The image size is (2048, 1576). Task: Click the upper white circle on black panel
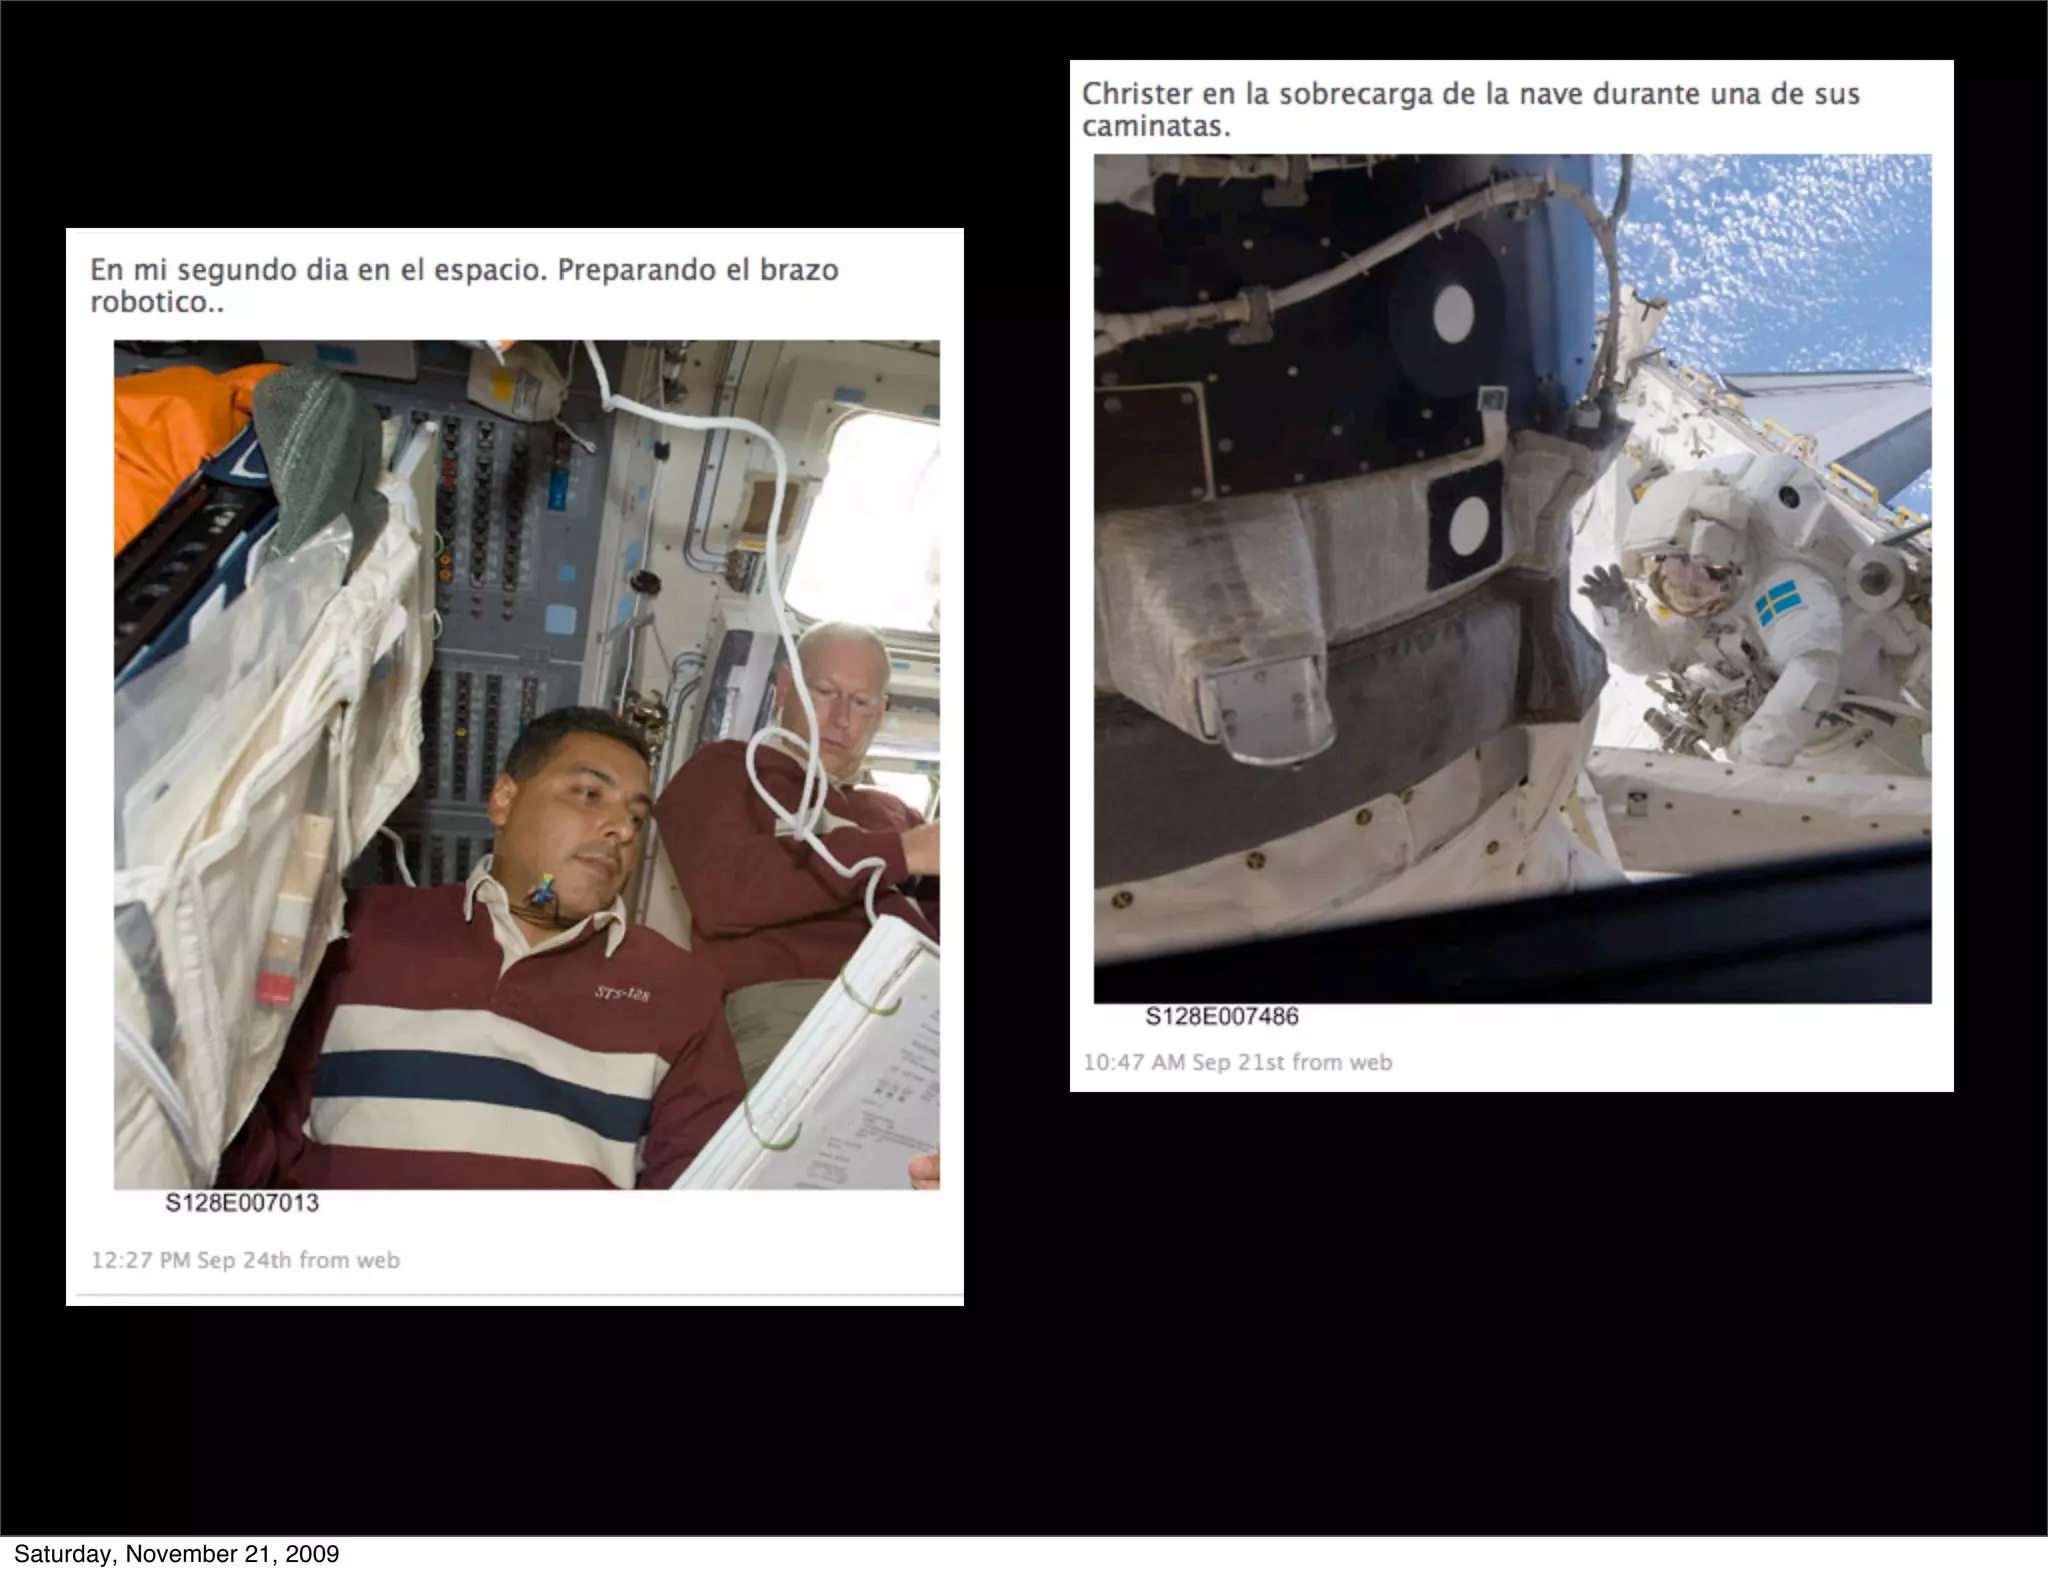[1453, 312]
